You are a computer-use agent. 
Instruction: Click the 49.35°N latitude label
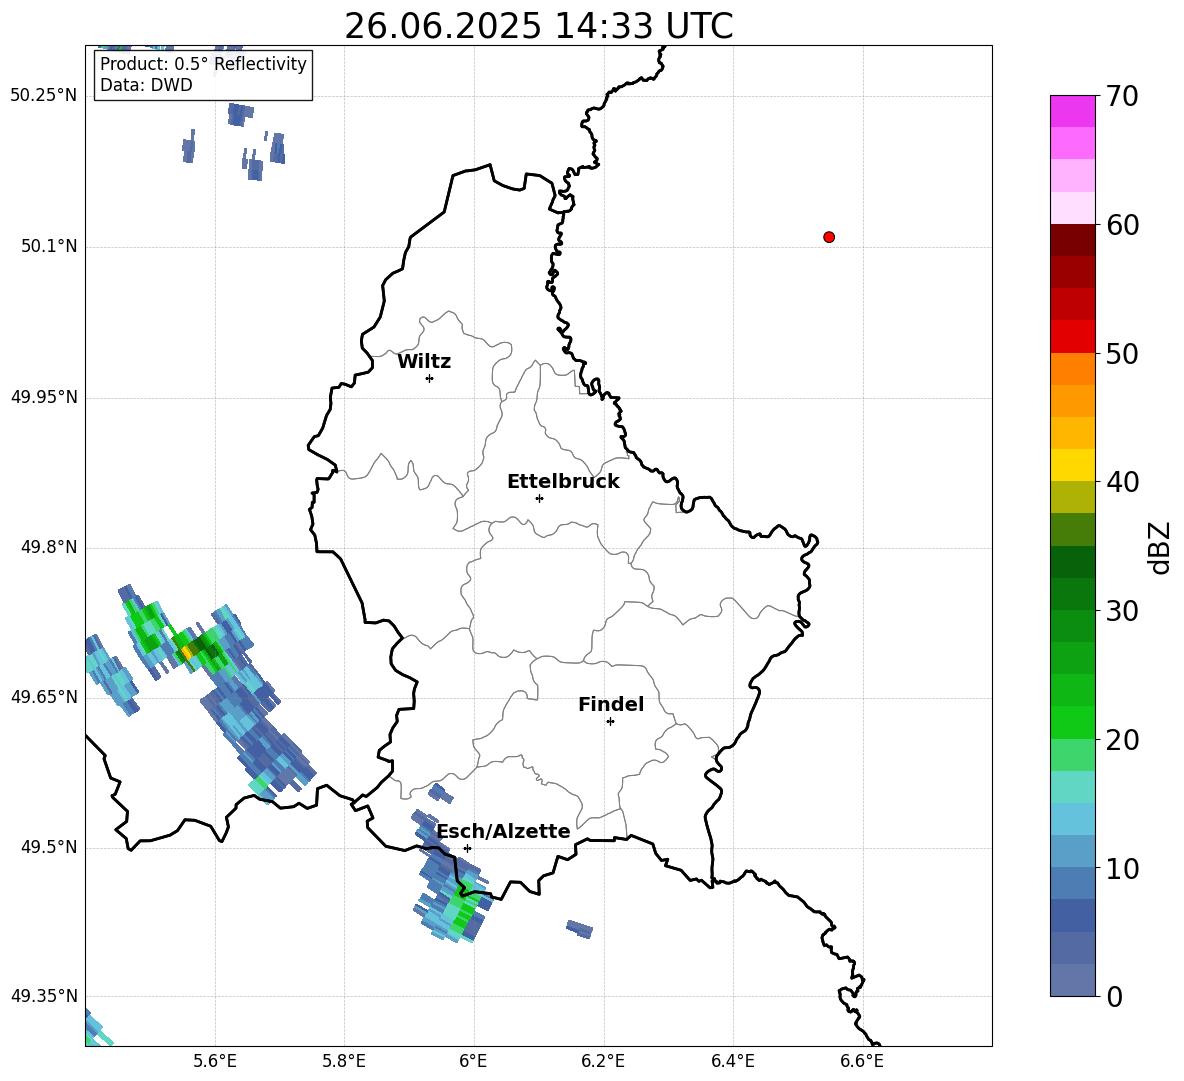tap(44, 996)
